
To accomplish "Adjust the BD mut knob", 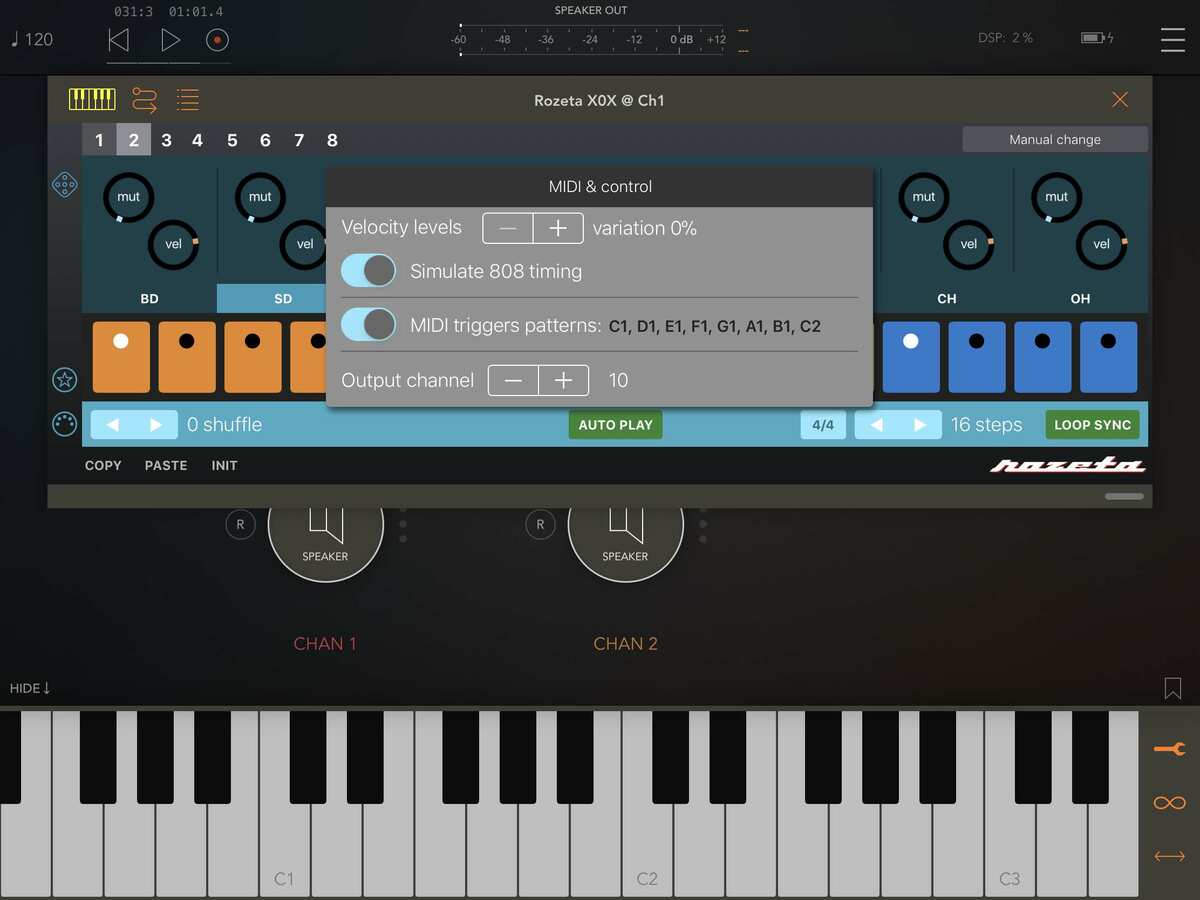I will pos(128,197).
